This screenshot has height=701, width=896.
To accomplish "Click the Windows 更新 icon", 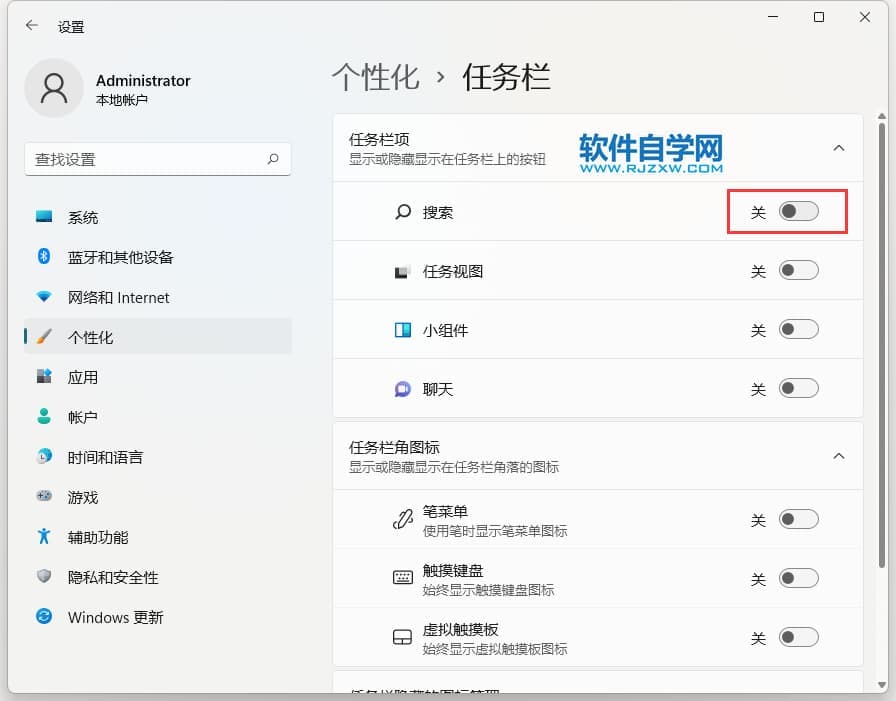I will [x=44, y=617].
